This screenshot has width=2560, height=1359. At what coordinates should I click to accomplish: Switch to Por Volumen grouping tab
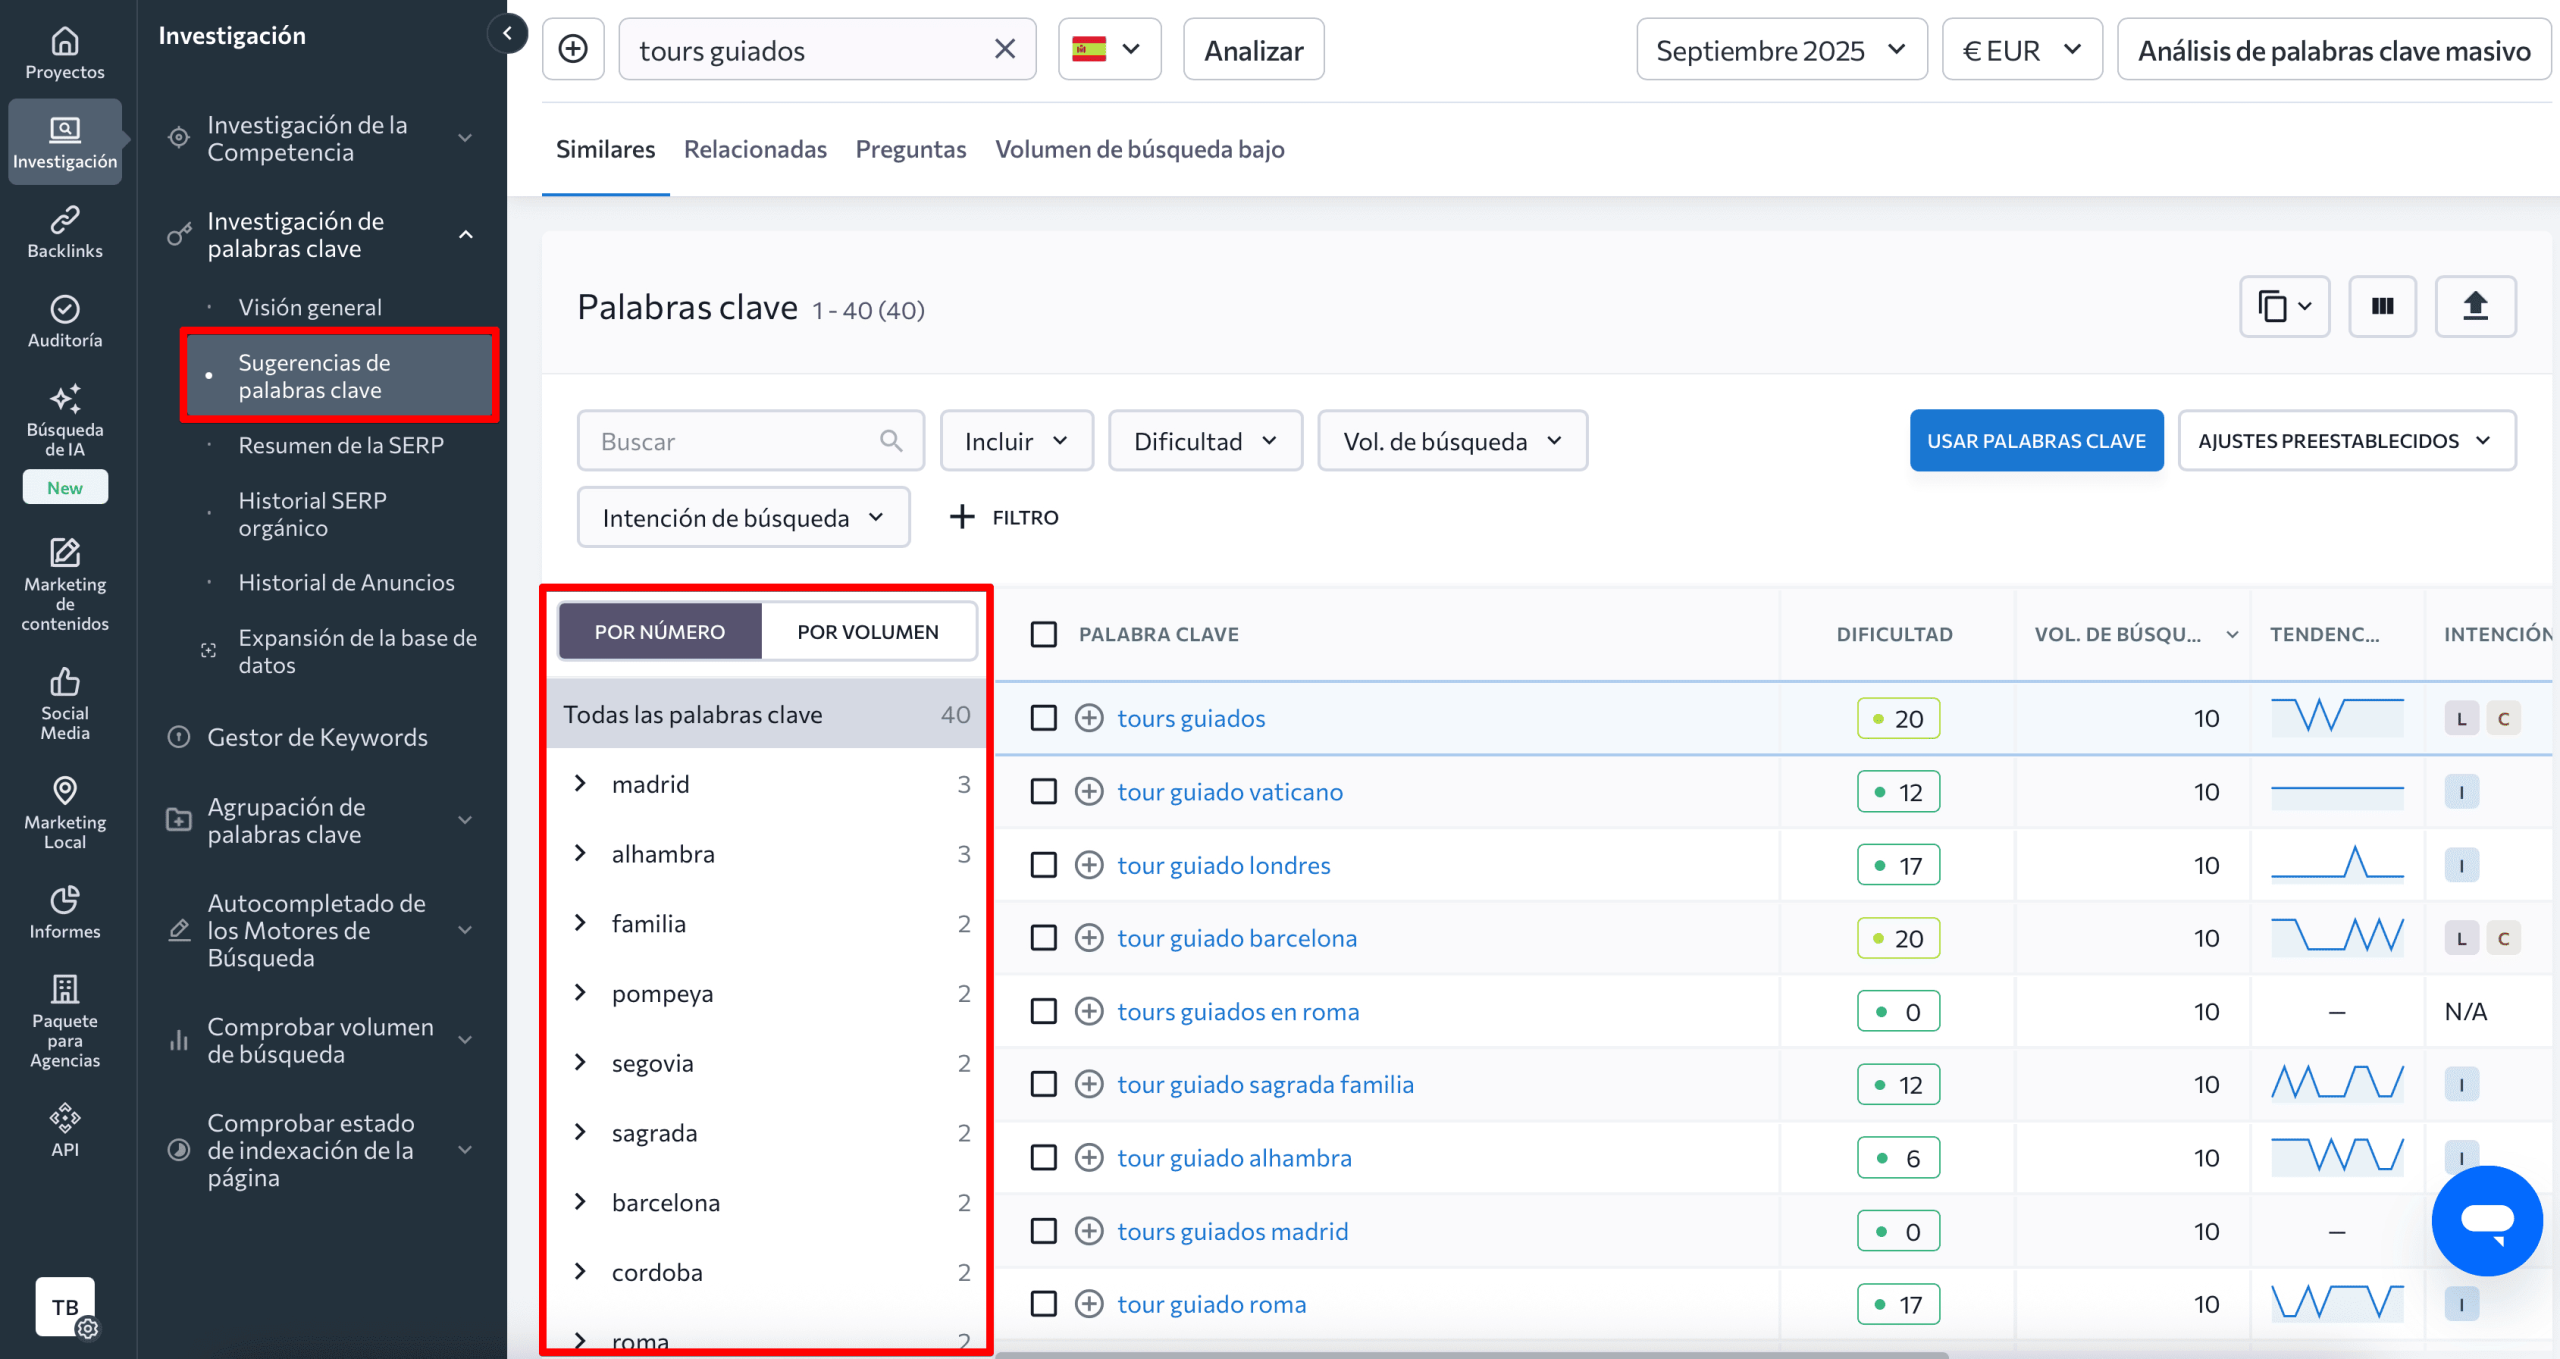click(x=867, y=632)
